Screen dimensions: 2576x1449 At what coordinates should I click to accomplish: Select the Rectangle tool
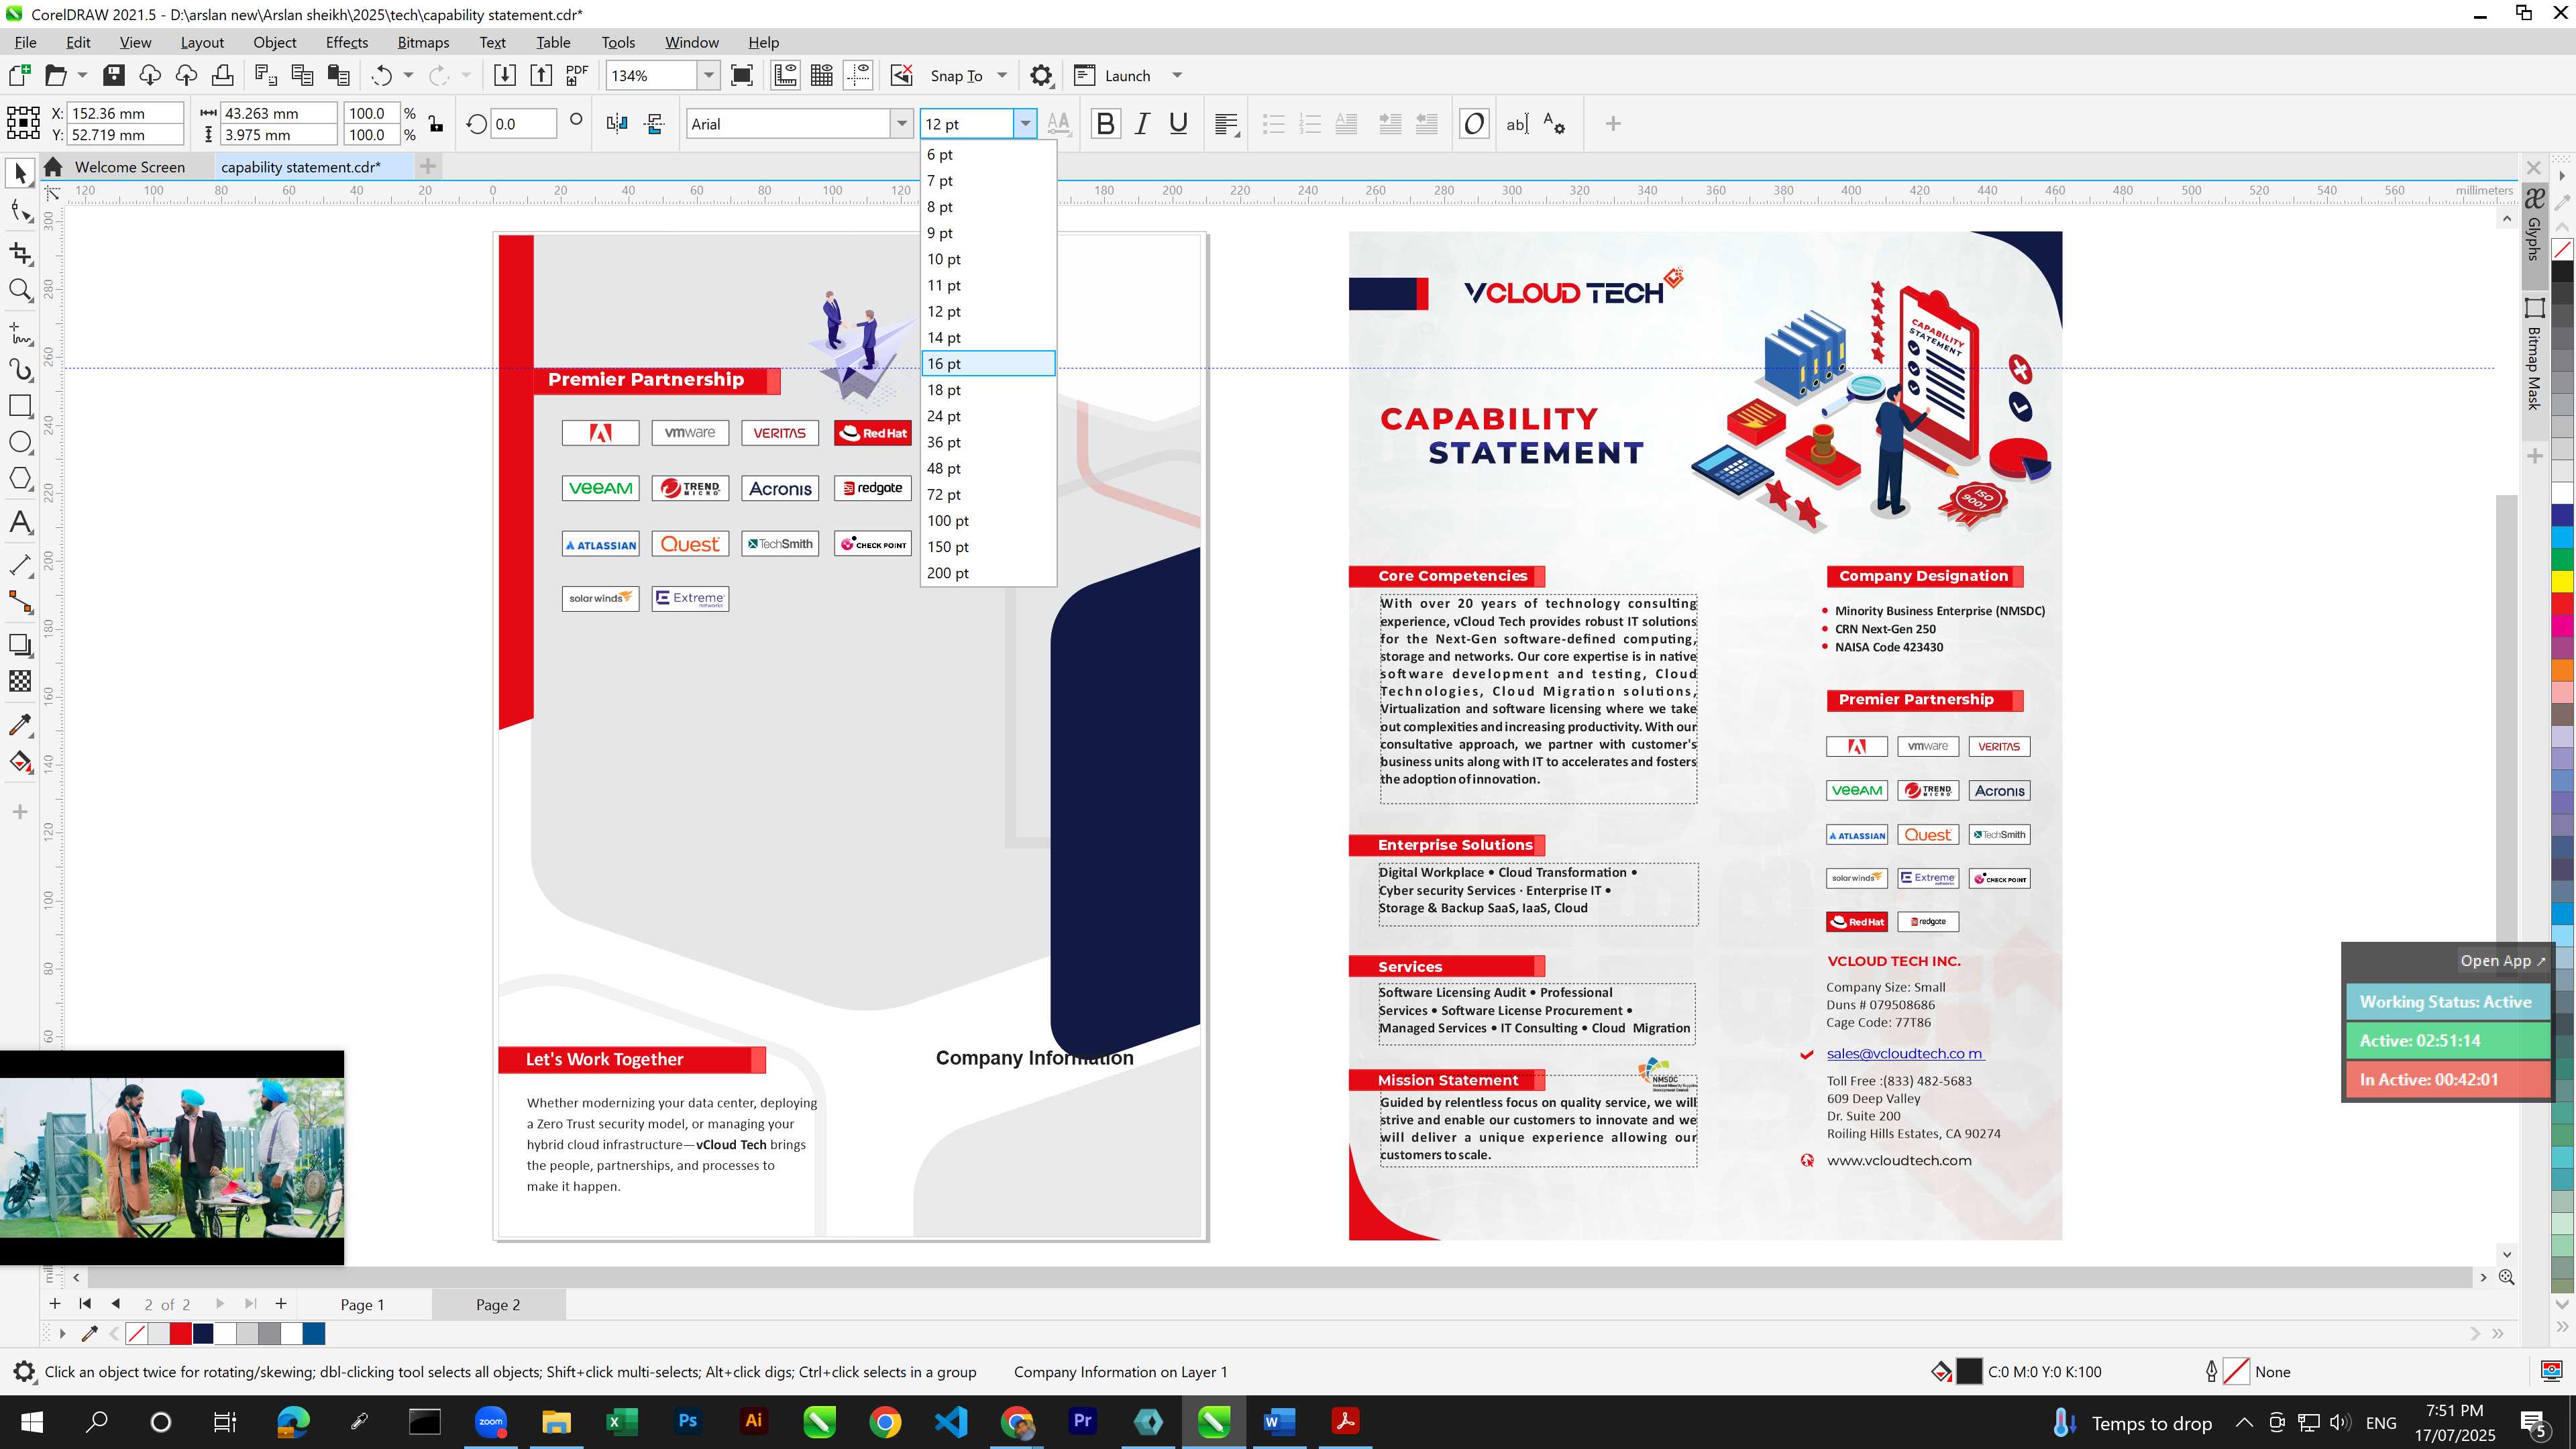[x=20, y=406]
